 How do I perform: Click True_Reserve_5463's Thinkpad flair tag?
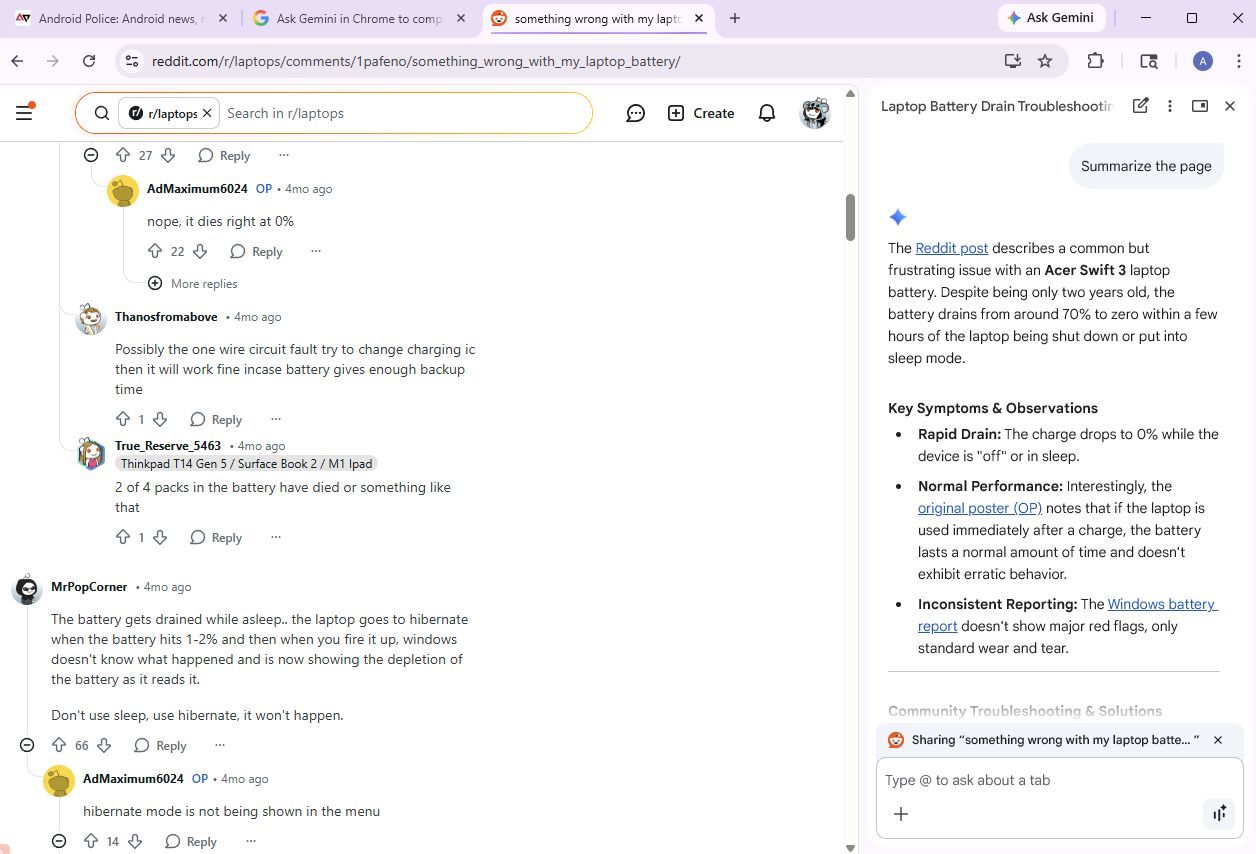246,464
